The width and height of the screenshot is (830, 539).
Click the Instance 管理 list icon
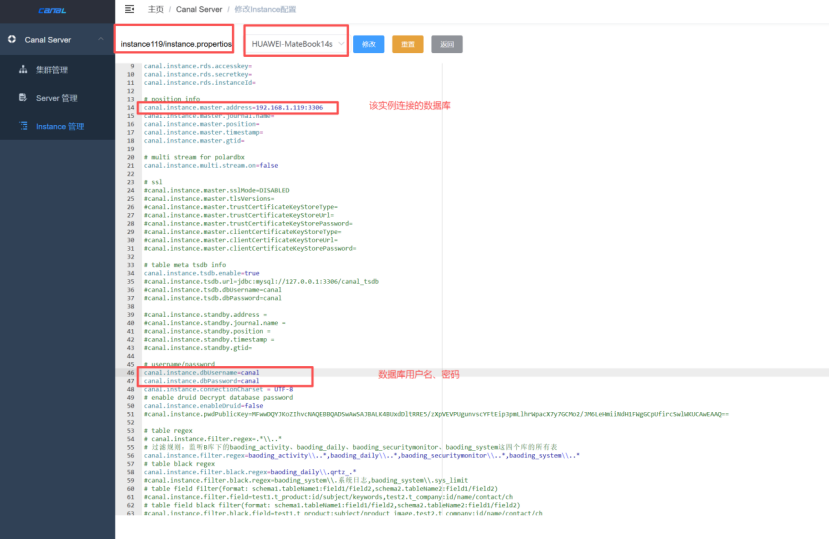[23, 126]
